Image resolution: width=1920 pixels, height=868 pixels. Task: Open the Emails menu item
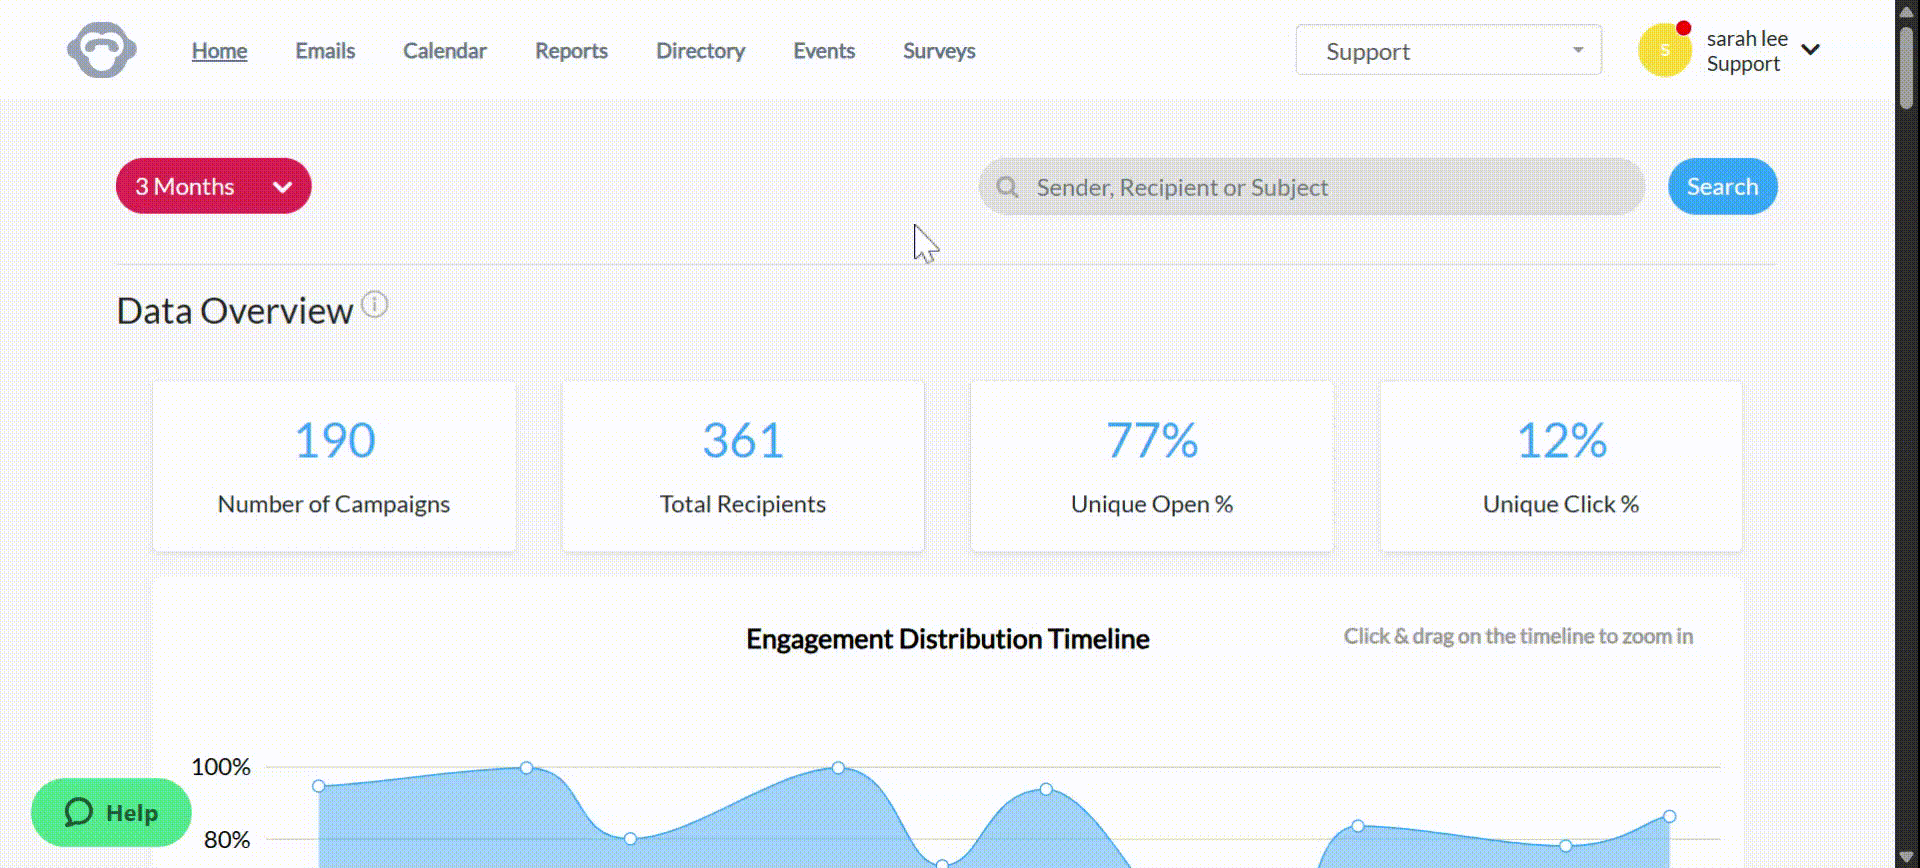pos(325,50)
